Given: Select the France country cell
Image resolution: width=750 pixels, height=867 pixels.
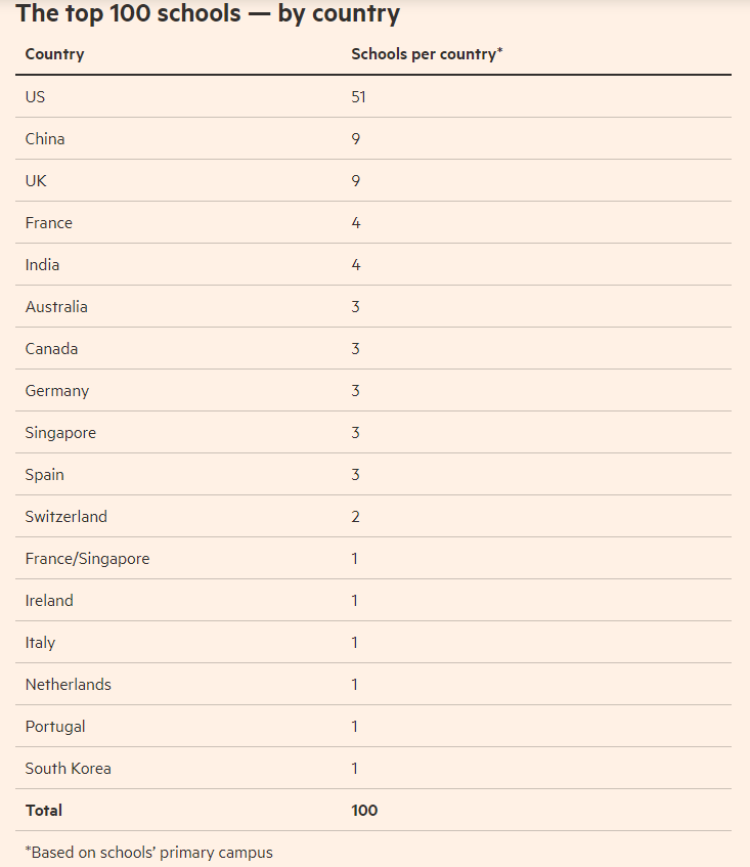Looking at the screenshot, I should tap(49, 223).
